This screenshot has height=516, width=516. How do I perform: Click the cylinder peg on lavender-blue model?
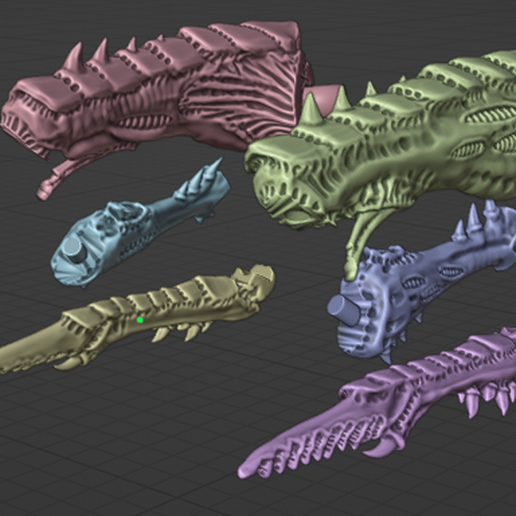345,310
